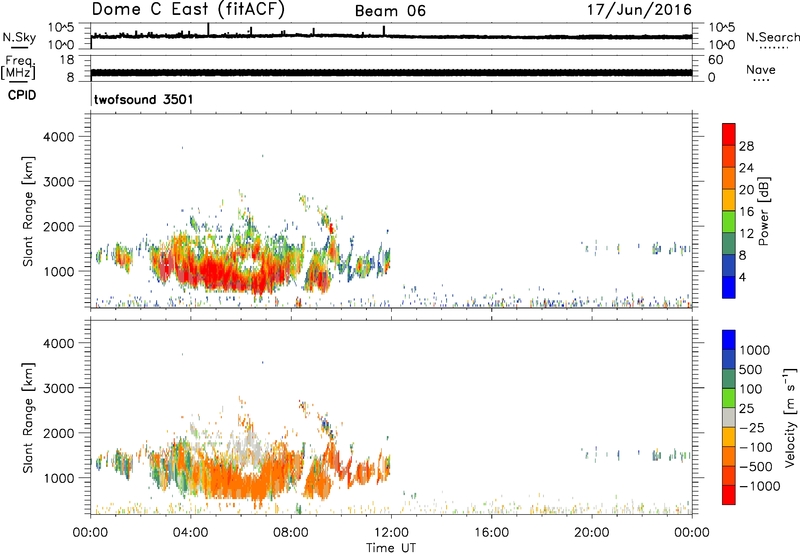Click the '12:00' time tick label
This screenshot has width=800, height=554.
391,533
